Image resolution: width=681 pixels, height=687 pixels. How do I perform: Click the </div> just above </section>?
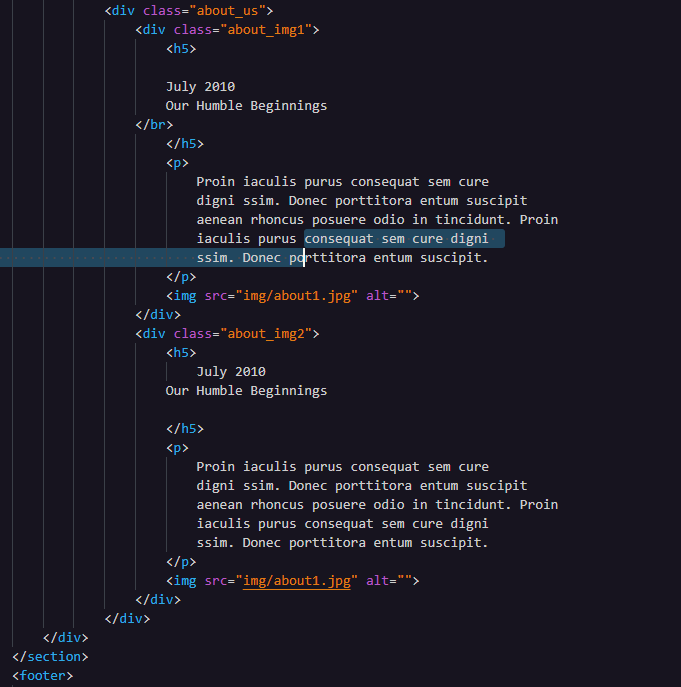point(66,637)
